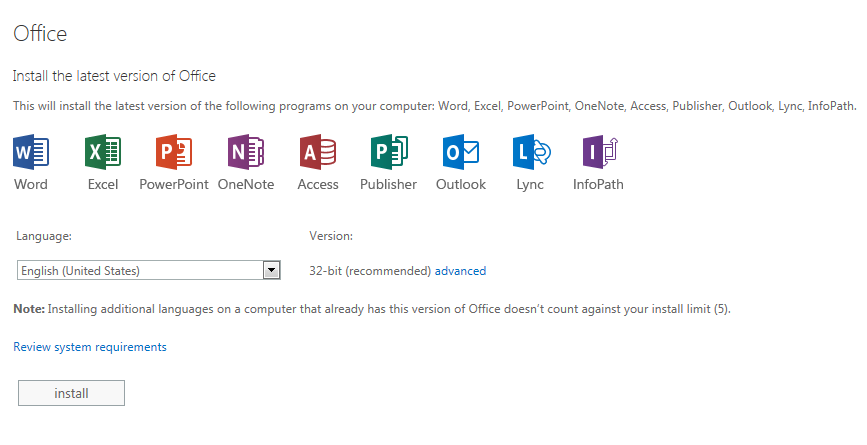
Task: Click the 'Office' page heading
Action: 40,34
